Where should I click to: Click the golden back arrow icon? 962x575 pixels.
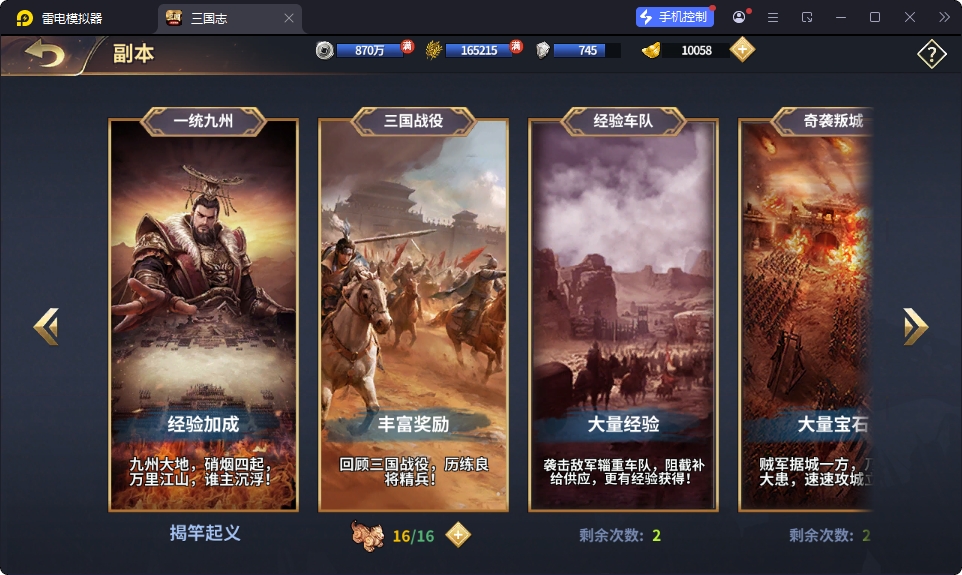click(44, 53)
